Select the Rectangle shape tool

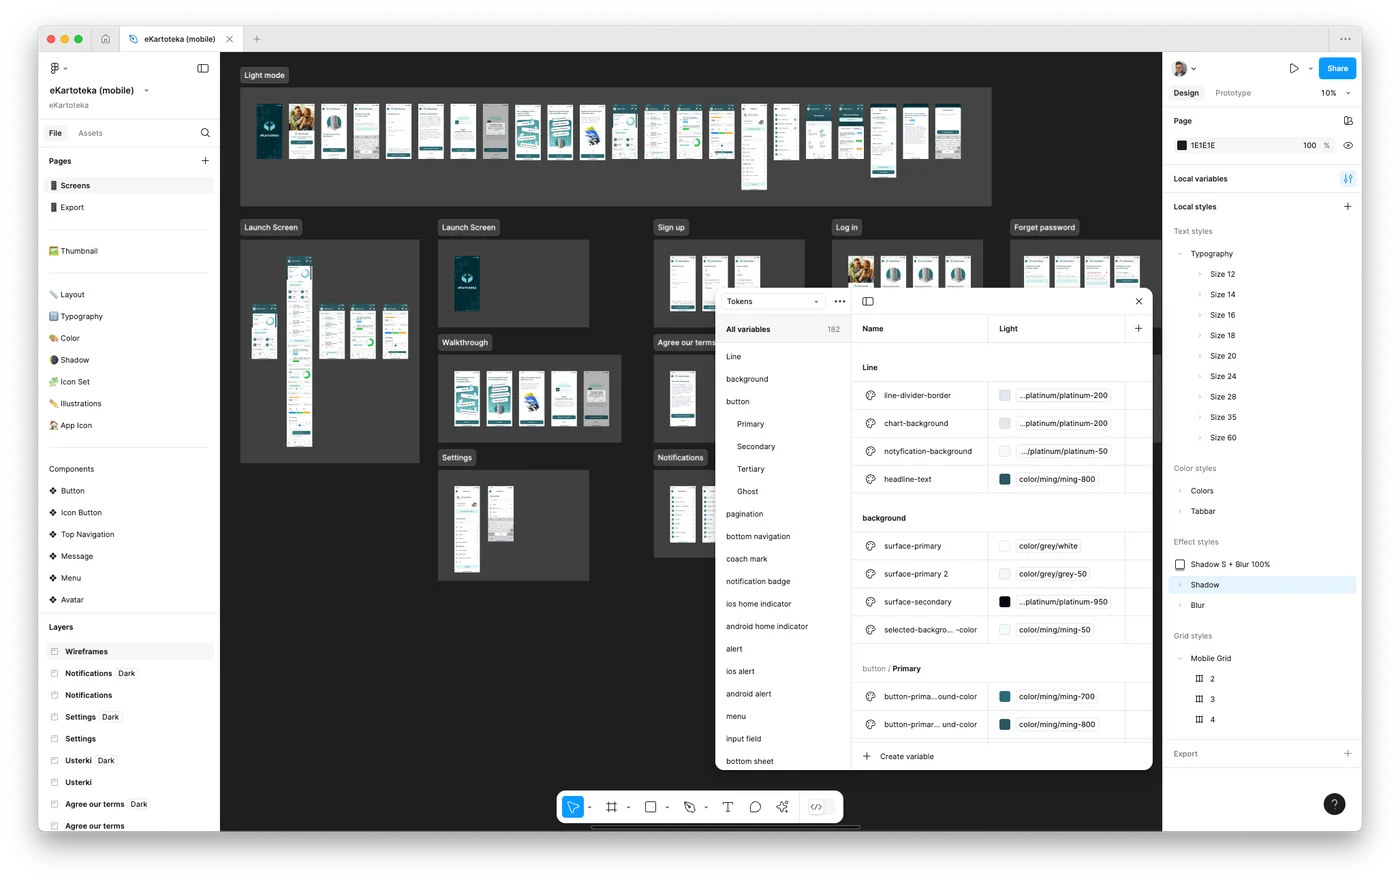tap(650, 807)
